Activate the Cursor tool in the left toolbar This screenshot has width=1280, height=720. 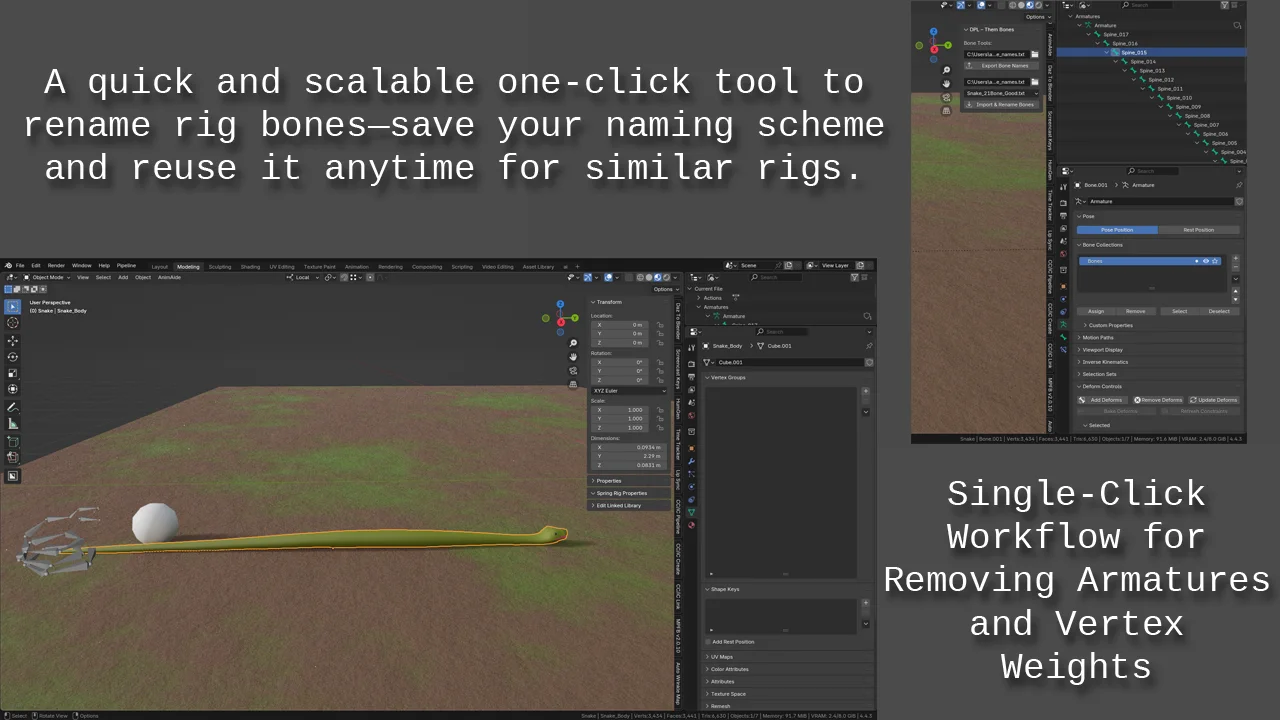[x=13, y=323]
